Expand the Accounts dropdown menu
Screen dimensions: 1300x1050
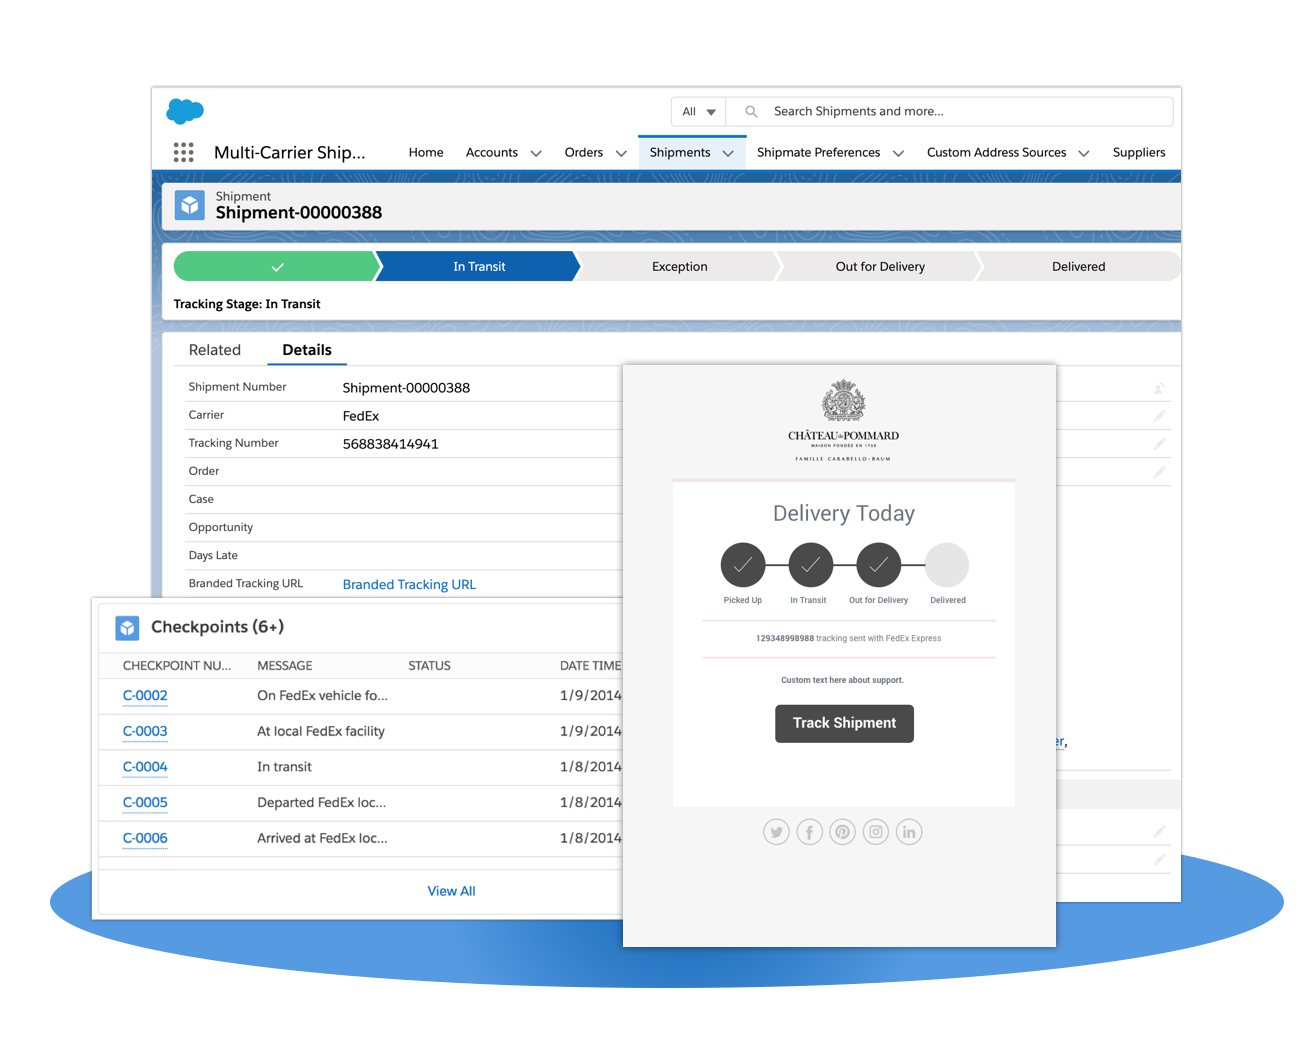(x=536, y=153)
